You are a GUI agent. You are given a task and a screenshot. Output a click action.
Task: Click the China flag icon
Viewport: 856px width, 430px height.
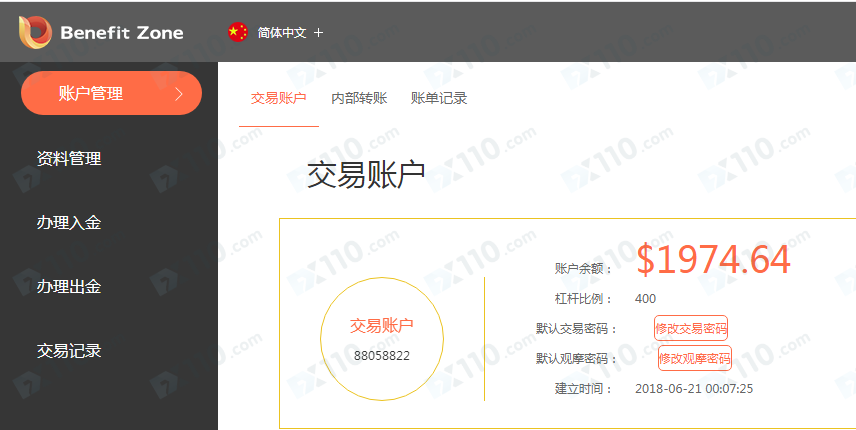coord(237,32)
